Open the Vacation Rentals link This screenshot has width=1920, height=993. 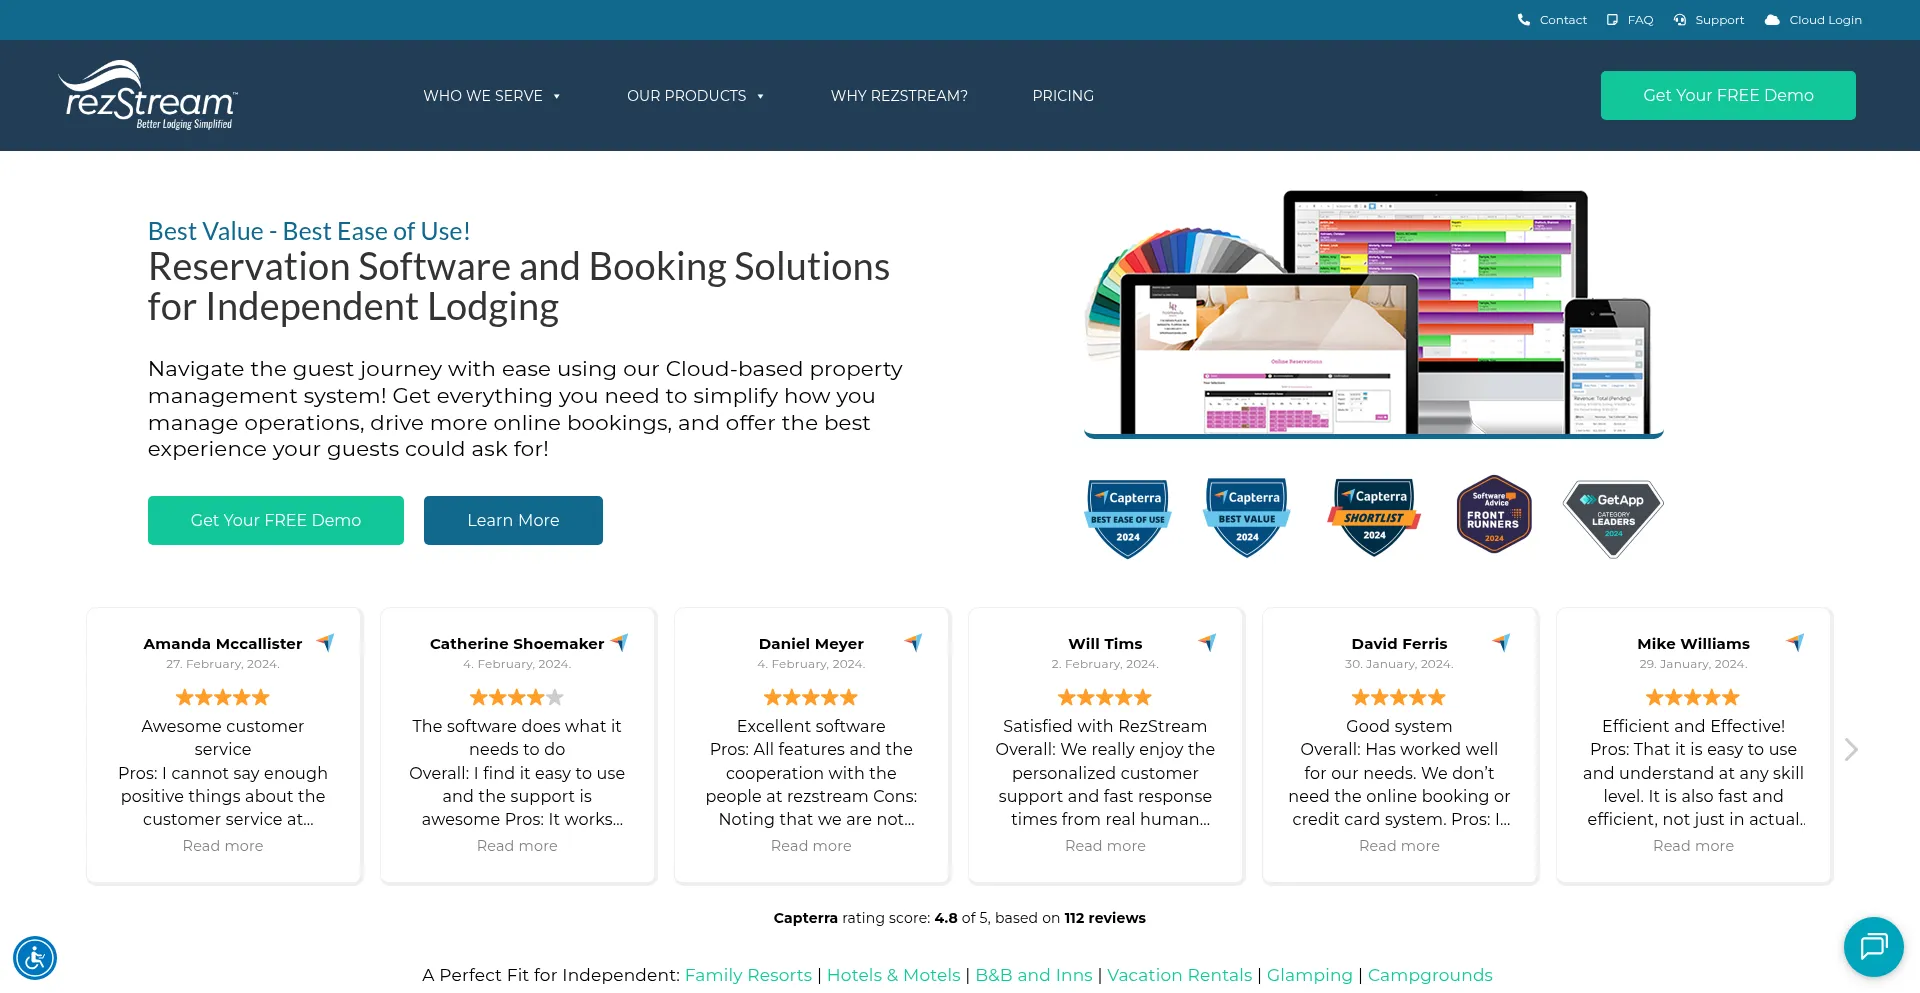tap(1179, 975)
